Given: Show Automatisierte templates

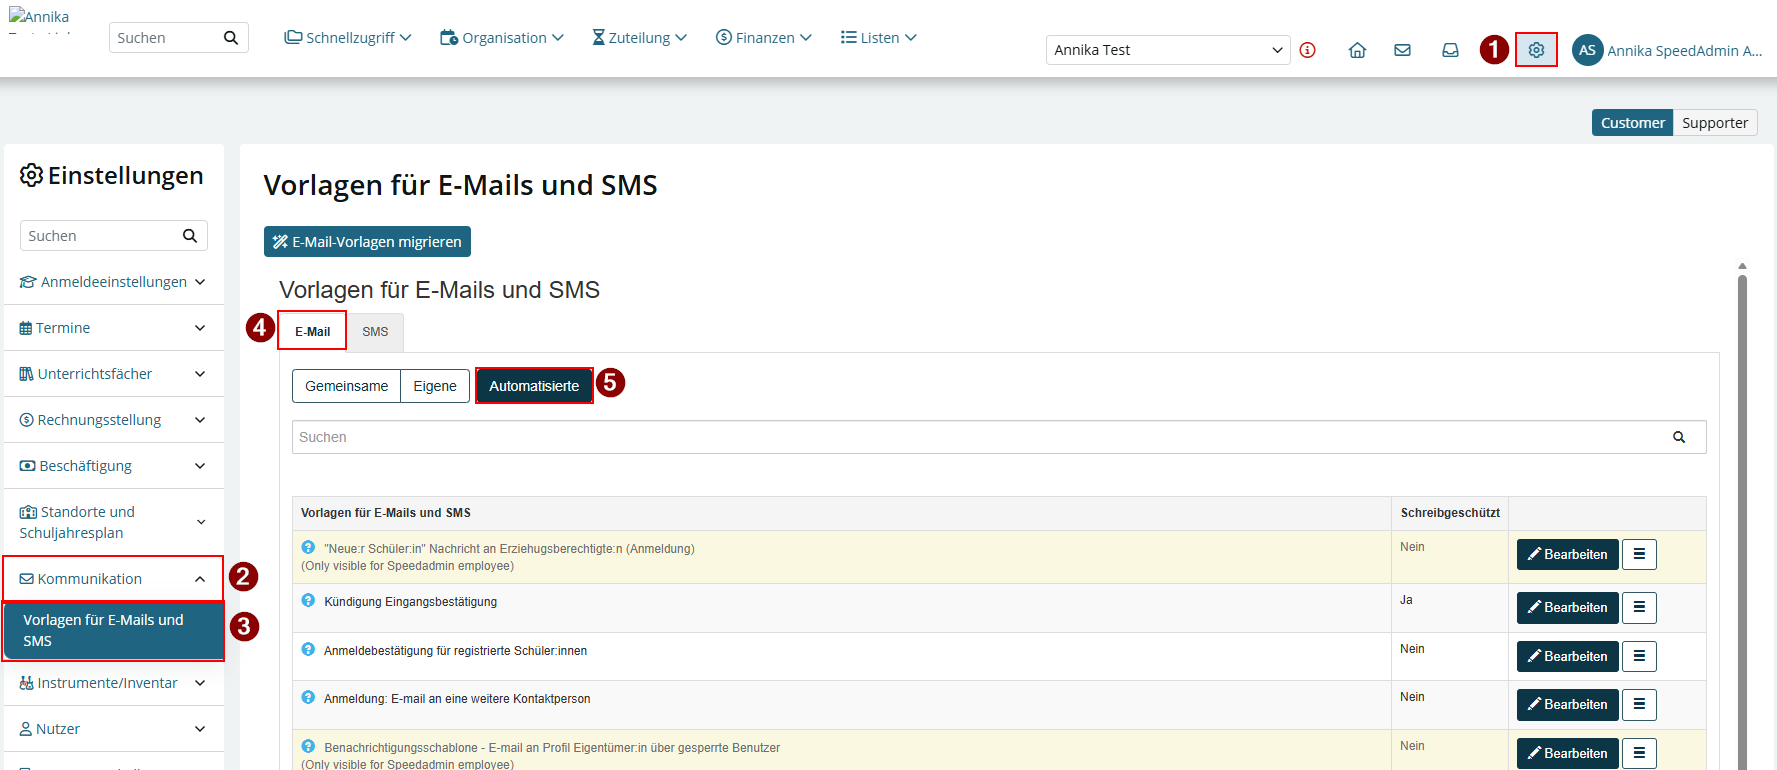Looking at the screenshot, I should (534, 386).
